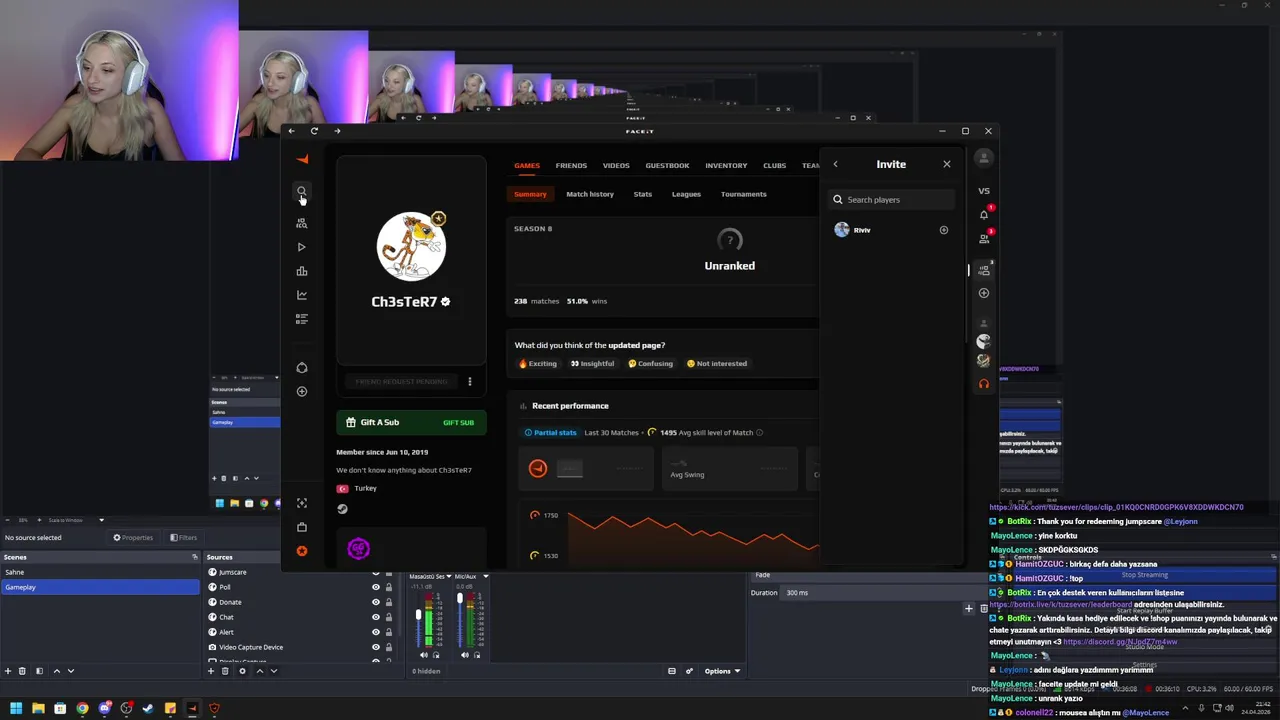
Task: Open the audio mixer Options dropdown
Action: (x=722, y=671)
